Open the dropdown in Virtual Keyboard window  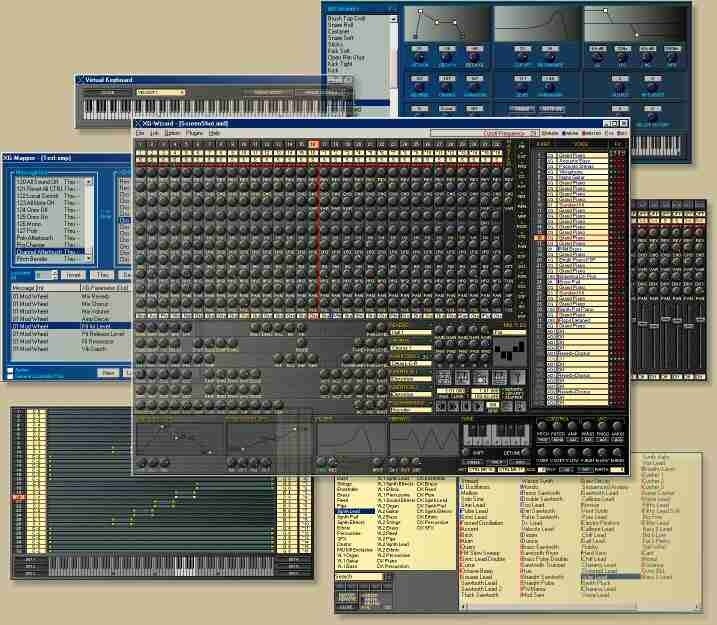pos(161,92)
